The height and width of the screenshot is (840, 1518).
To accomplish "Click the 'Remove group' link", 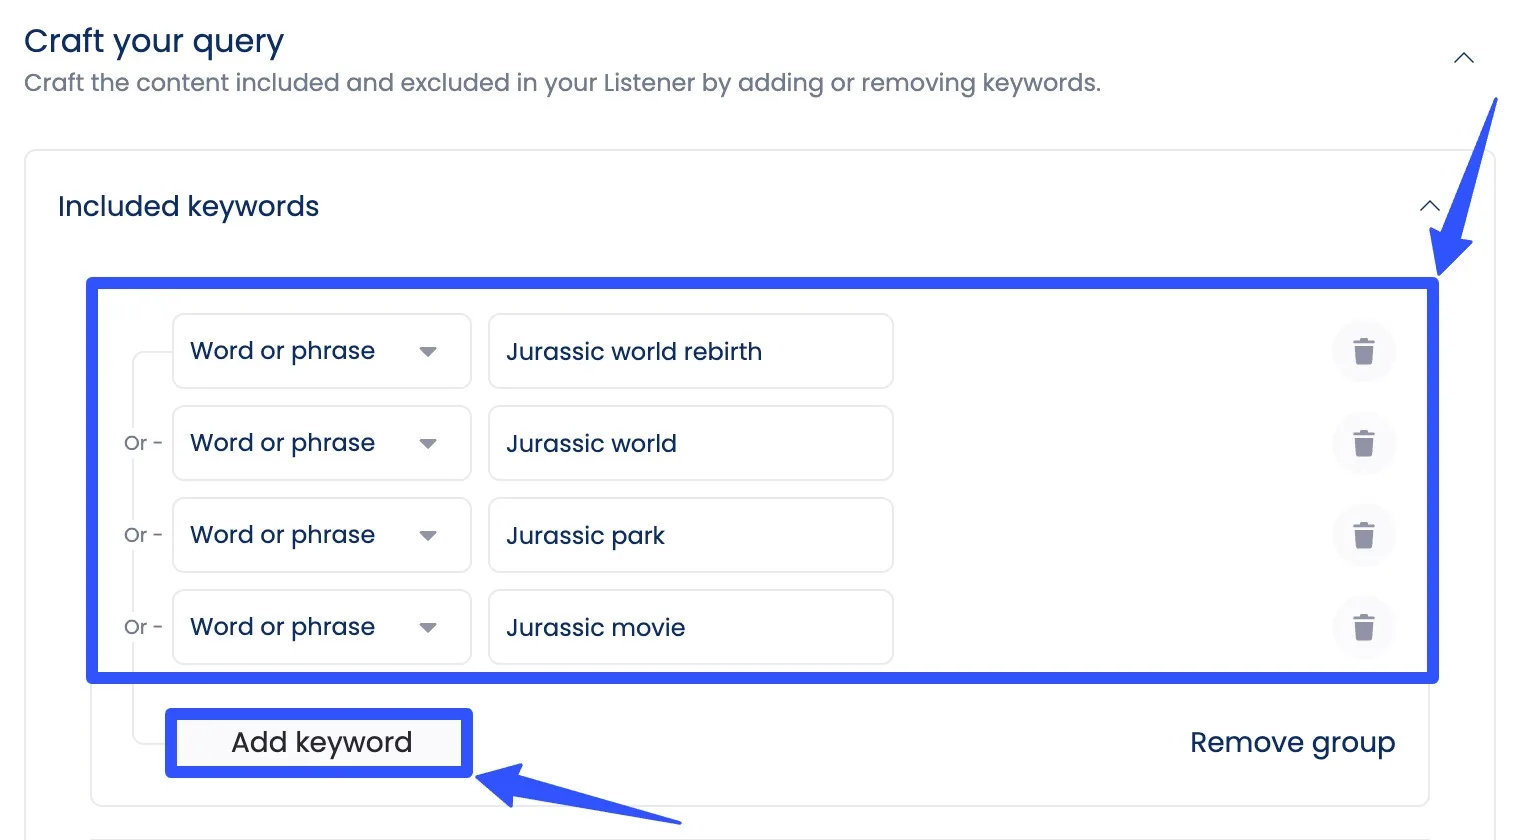I will (1292, 742).
